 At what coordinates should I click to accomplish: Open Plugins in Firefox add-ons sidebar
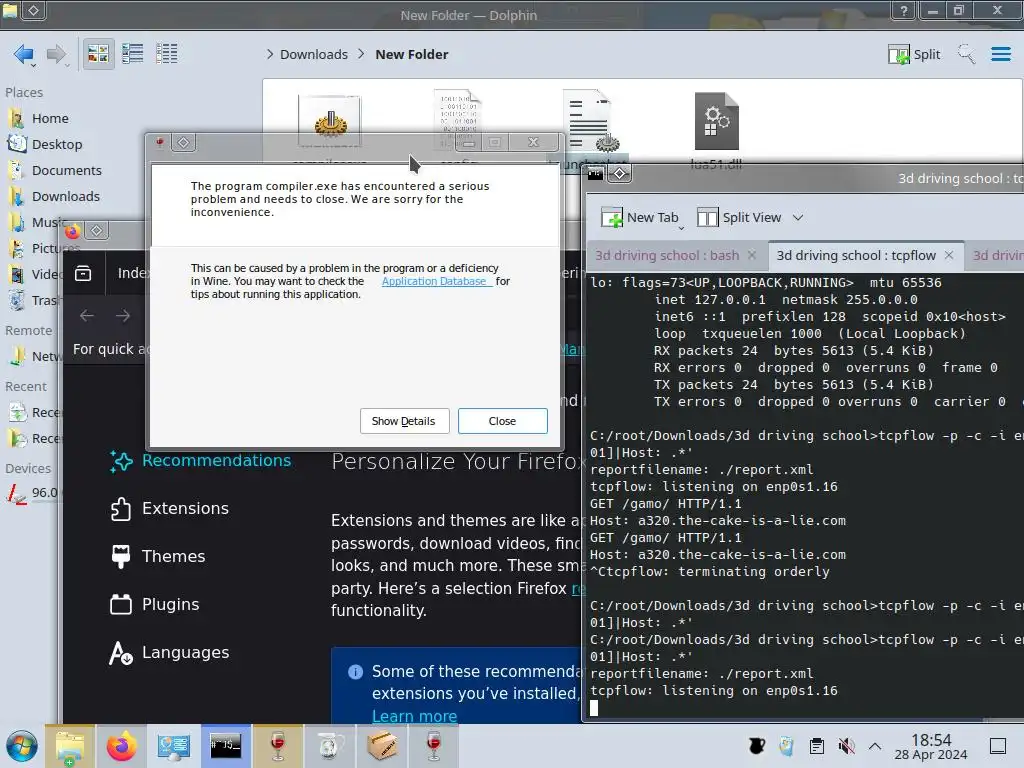(154, 605)
